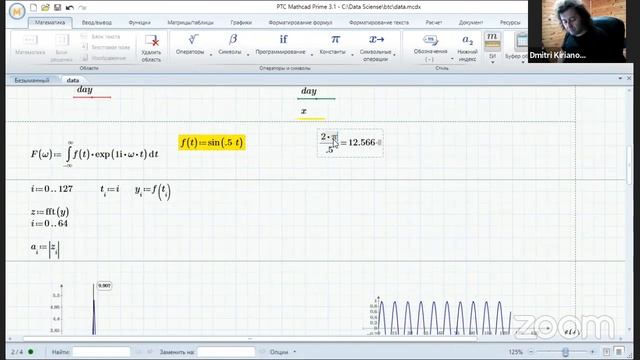Expand the Константы dropdown arrow
640x360 pixels.
(x=352, y=54)
